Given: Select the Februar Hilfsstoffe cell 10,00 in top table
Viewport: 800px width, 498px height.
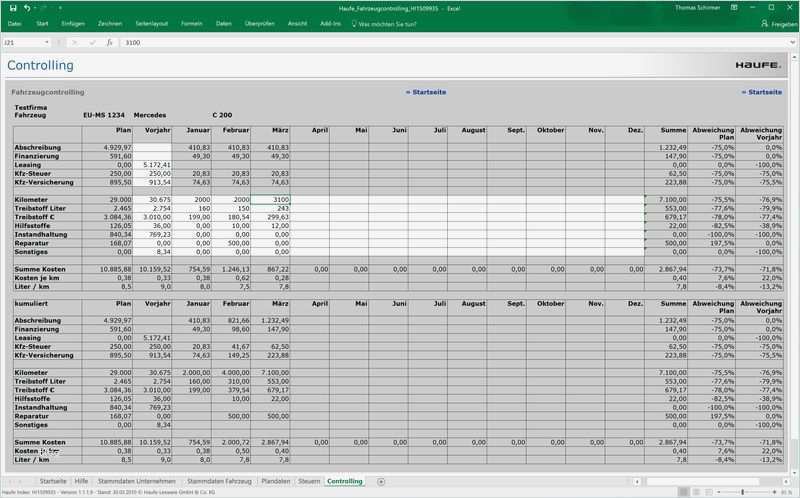Looking at the screenshot, I should click(231, 226).
